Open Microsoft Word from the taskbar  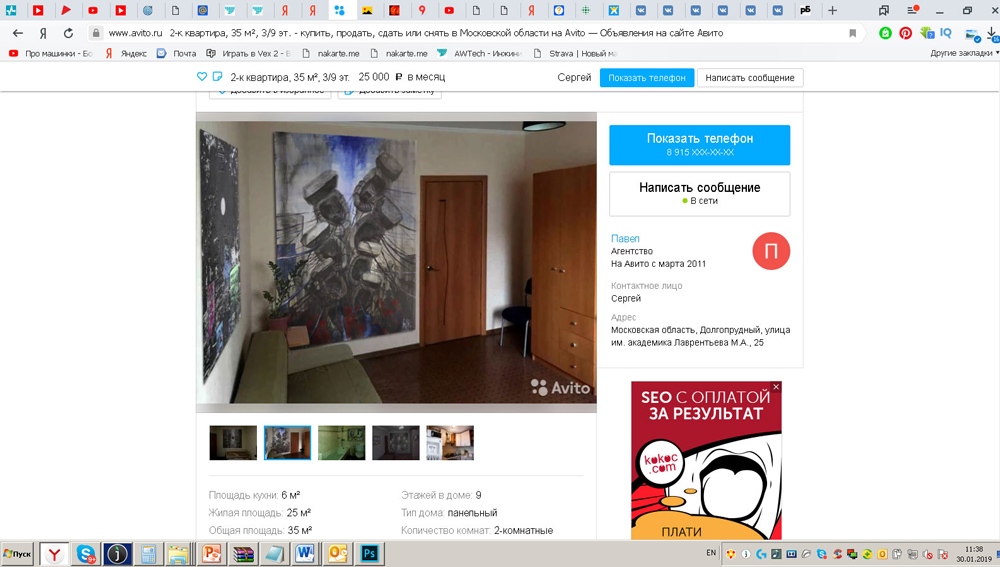[305, 554]
